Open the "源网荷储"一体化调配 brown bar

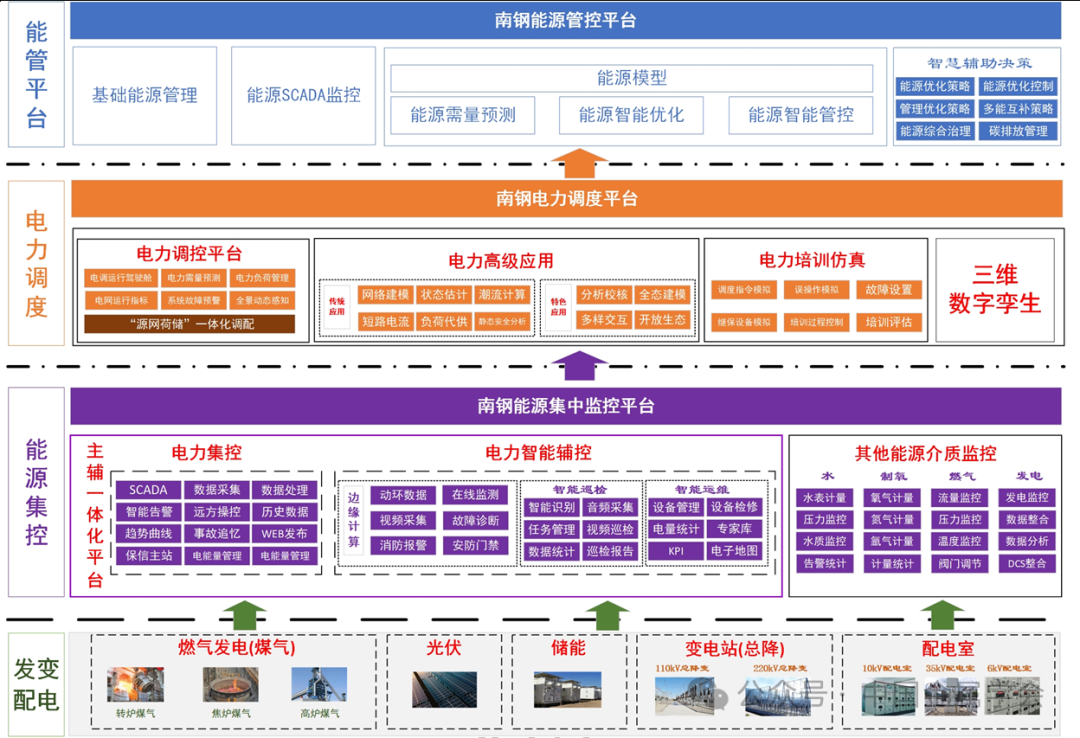click(189, 324)
